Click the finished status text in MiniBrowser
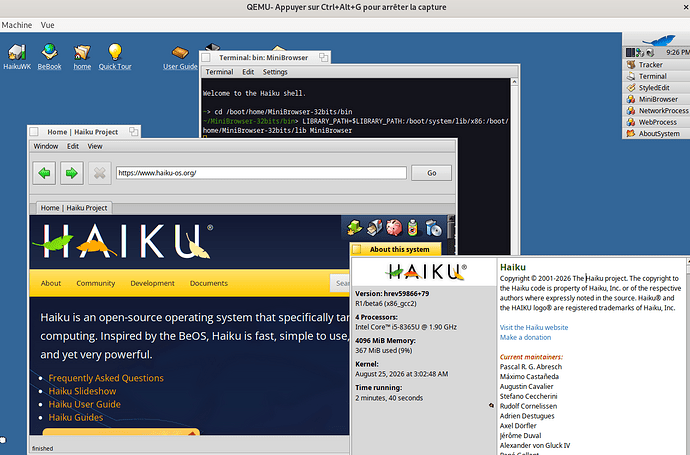This screenshot has width=690, height=455. click(42, 448)
